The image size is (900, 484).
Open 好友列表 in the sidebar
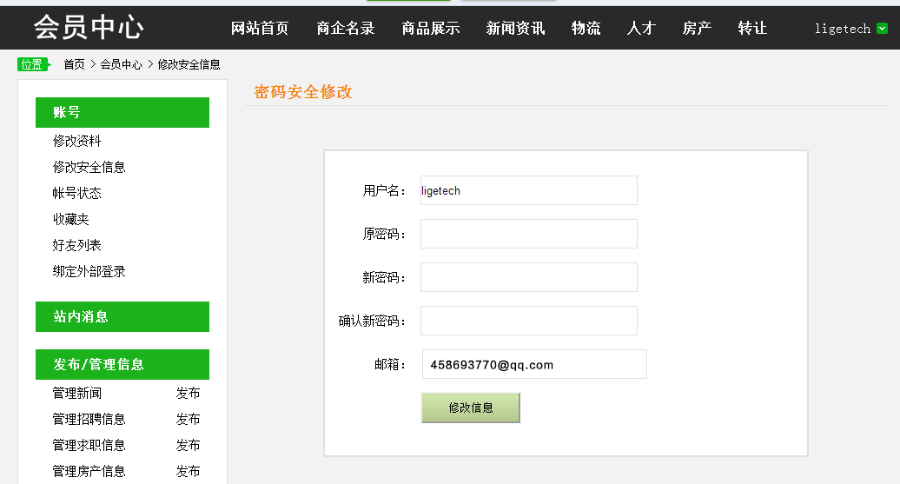point(77,245)
